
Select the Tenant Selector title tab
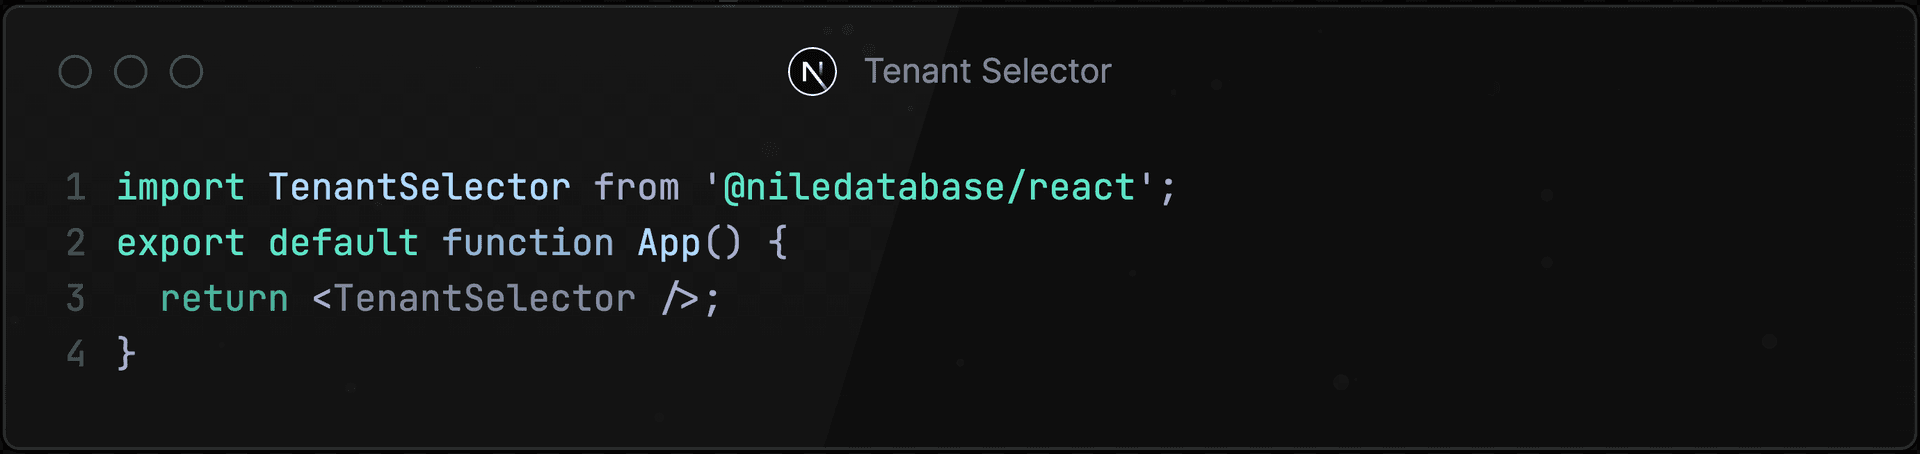click(x=987, y=72)
